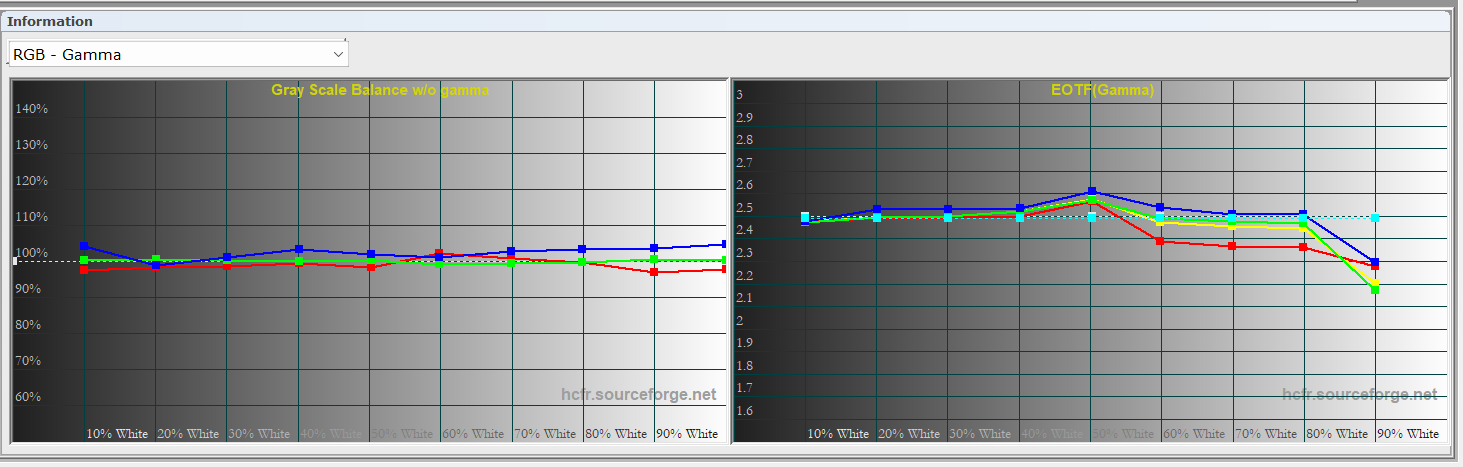Click the Gray Scale Balance w/o gamma title
Viewport: 1463px width, 467px height.
380,90
